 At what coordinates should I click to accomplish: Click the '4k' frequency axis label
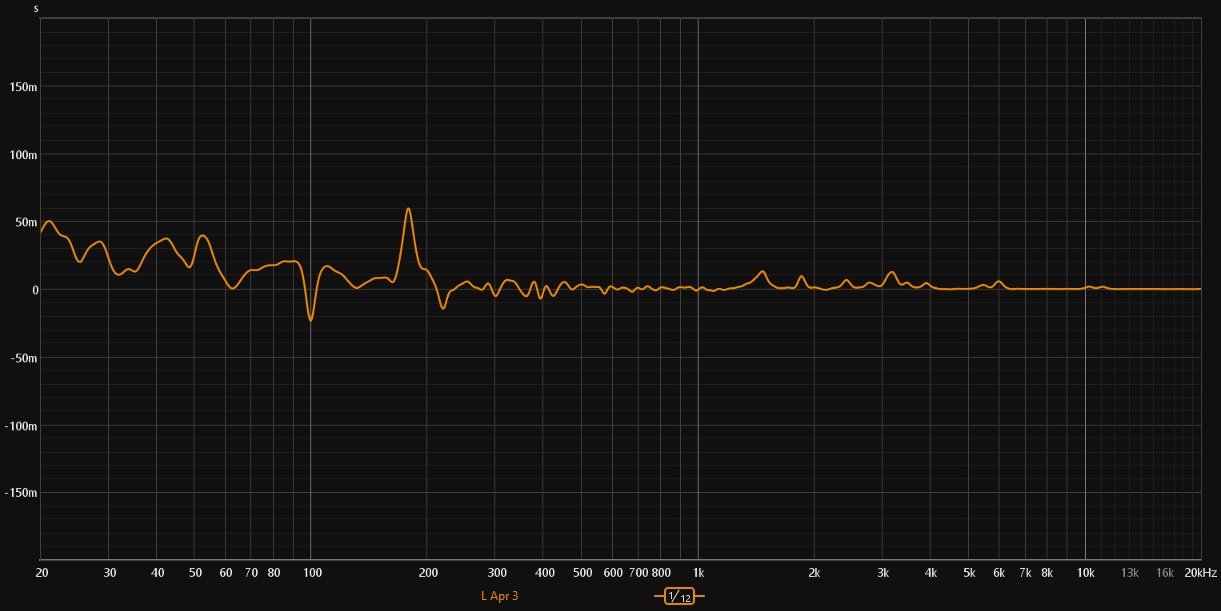pyautogui.click(x=931, y=573)
